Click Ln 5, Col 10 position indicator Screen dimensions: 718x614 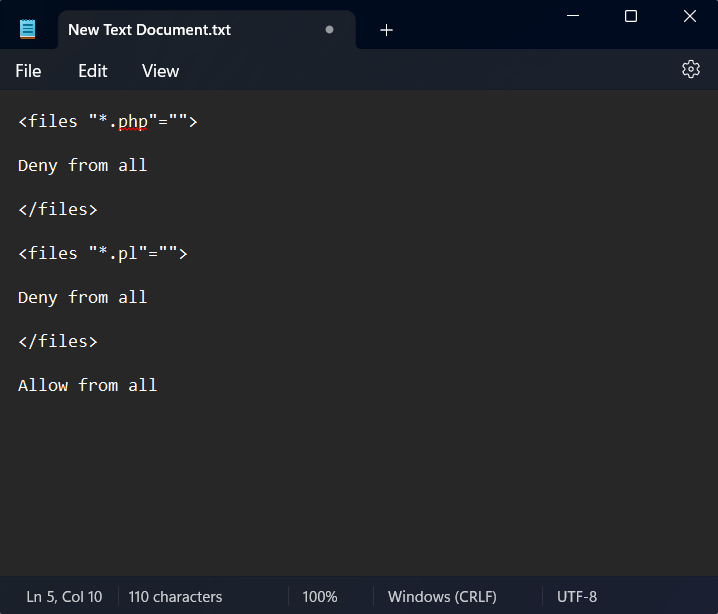[x=64, y=597]
